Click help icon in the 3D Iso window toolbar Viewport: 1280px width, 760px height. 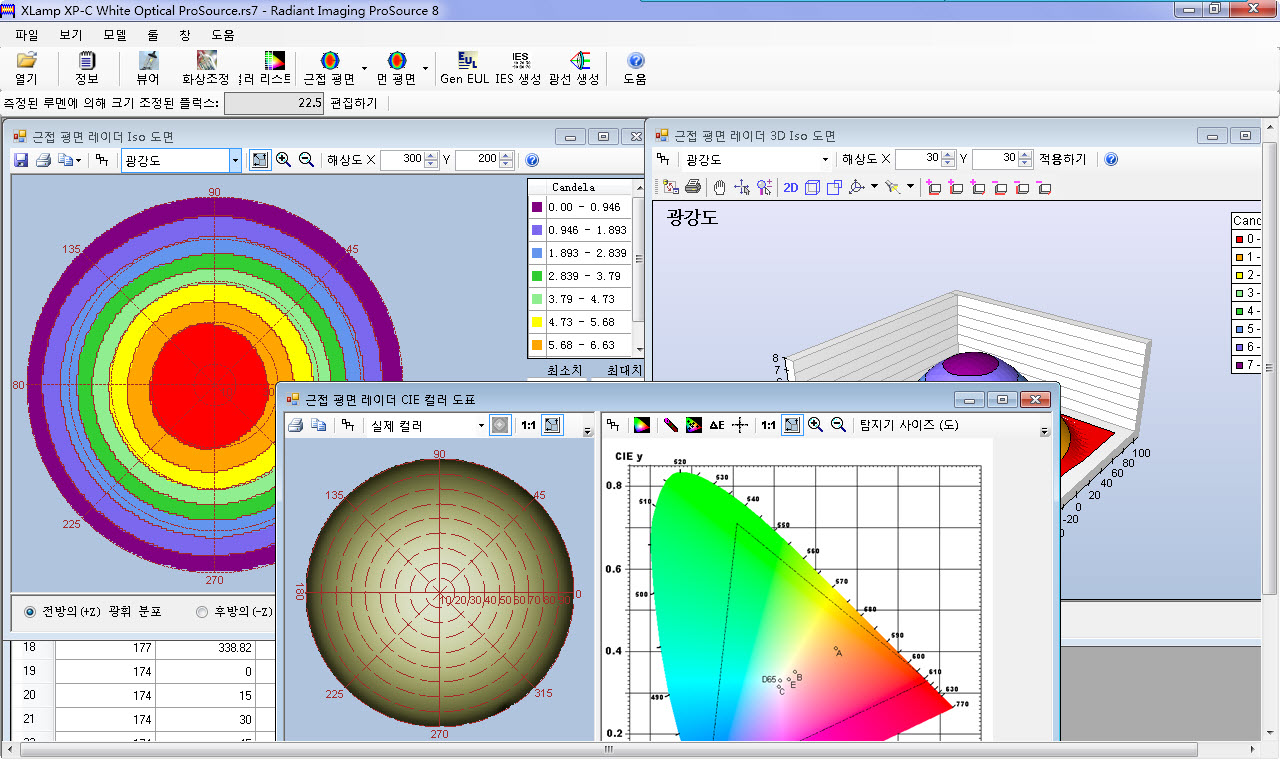click(x=1111, y=159)
